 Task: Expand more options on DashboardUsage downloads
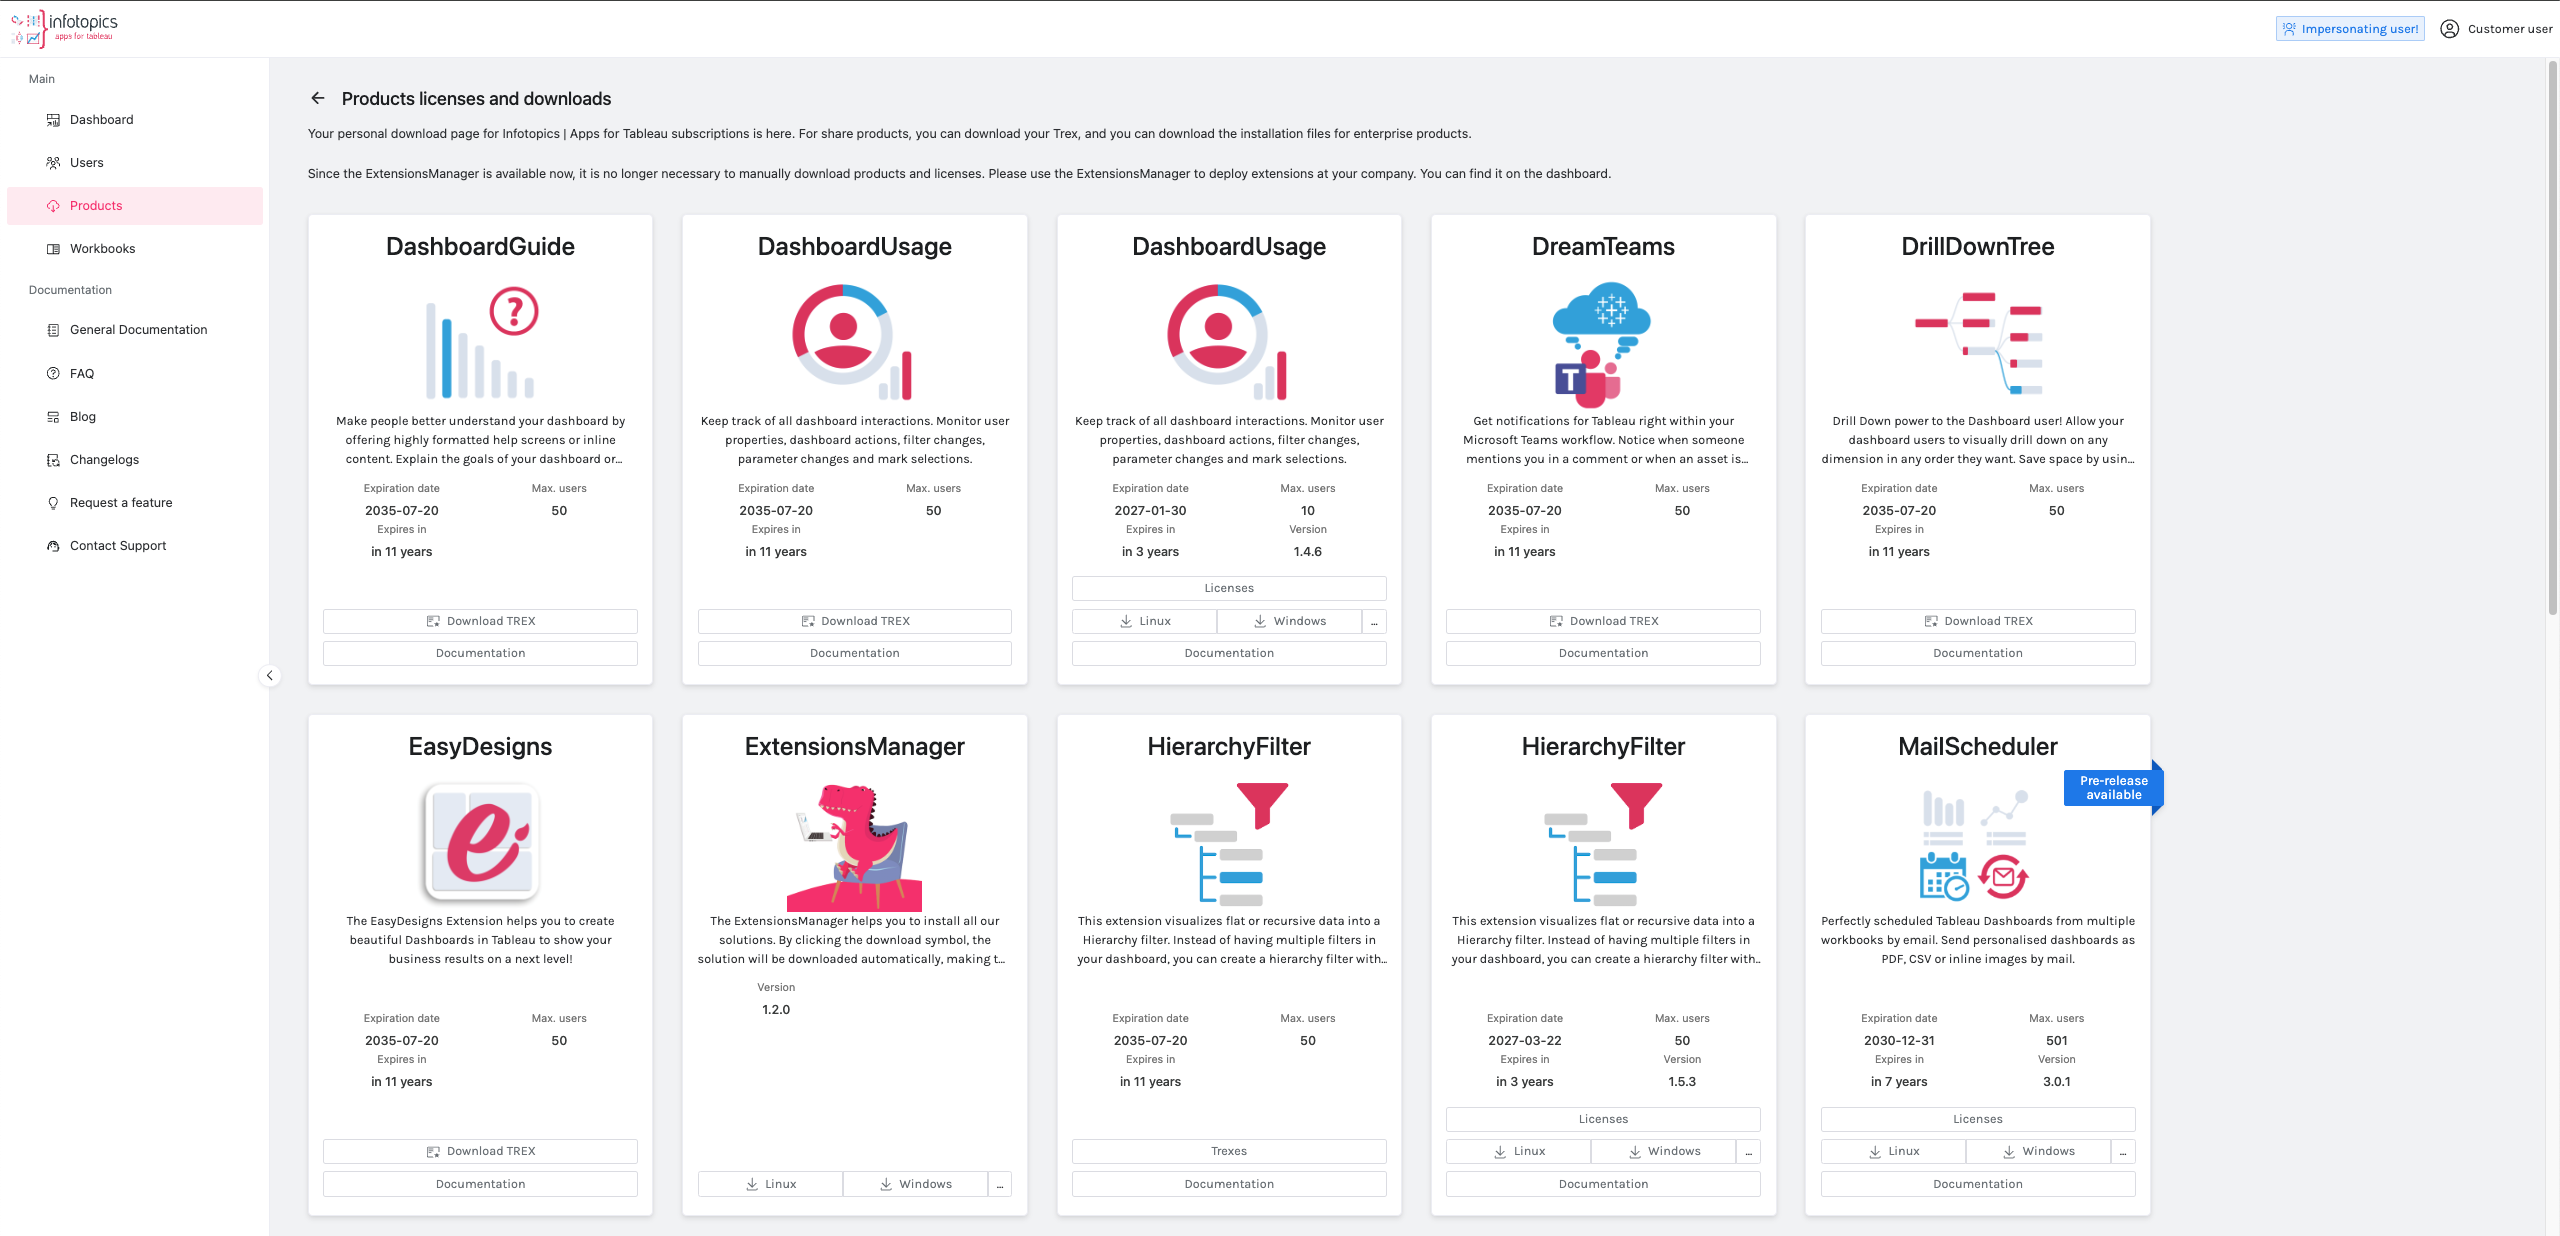pyautogui.click(x=1375, y=622)
